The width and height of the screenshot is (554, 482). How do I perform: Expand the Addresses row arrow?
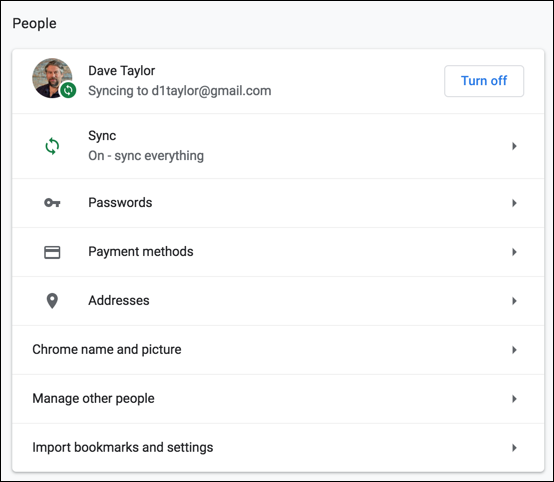point(514,301)
